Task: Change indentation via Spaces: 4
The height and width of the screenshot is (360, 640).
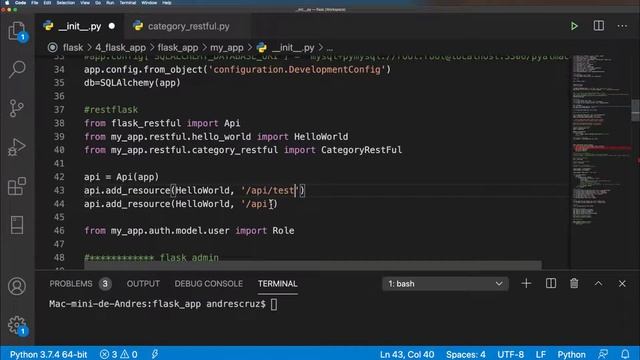Action: pos(466,354)
